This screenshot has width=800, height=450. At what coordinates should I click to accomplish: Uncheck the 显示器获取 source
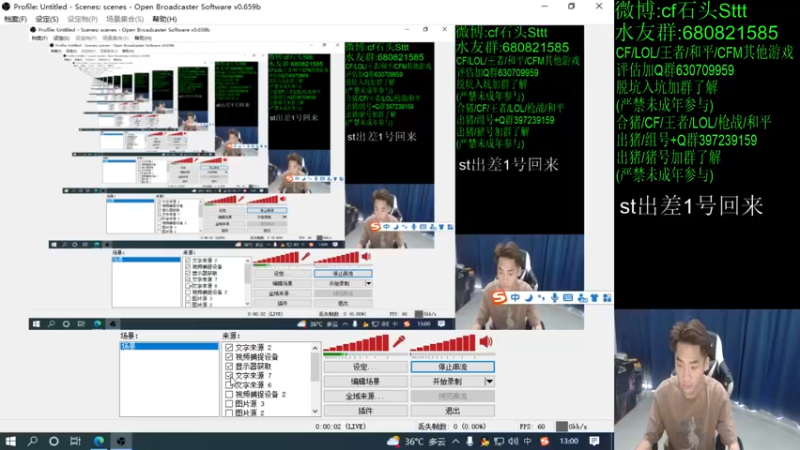pos(229,366)
